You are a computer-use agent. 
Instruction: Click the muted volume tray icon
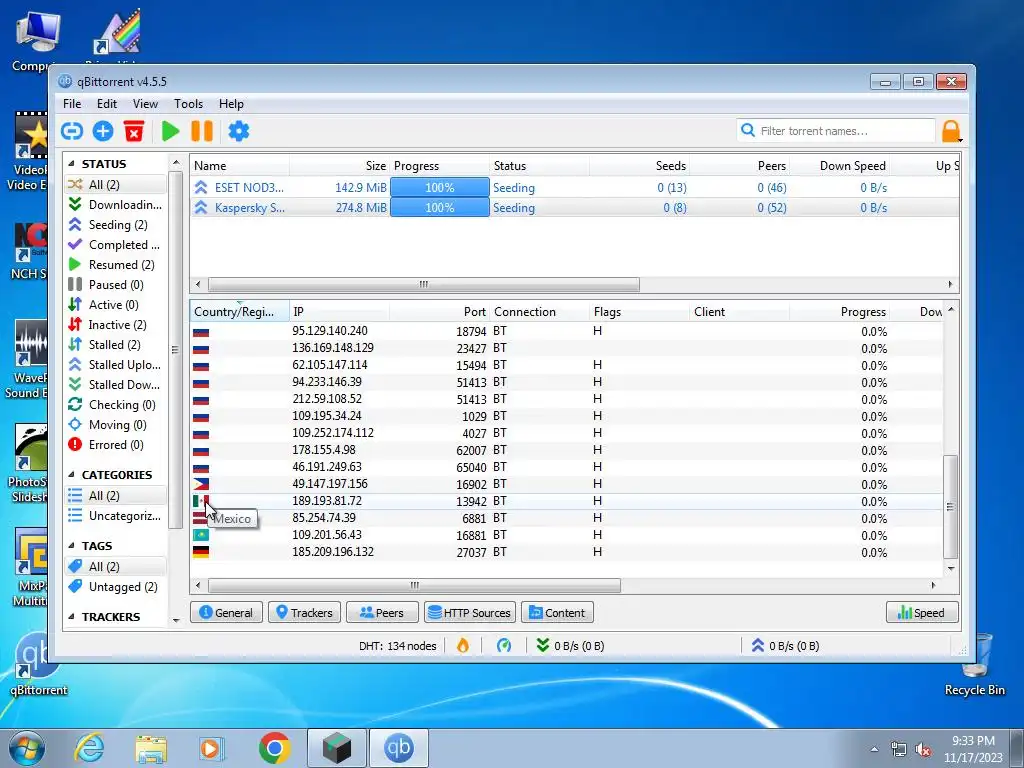point(923,750)
